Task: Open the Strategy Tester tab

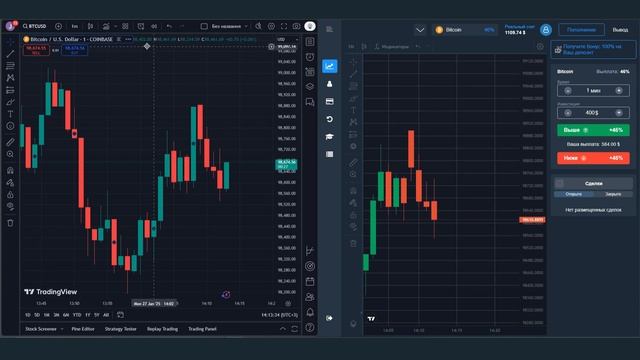Action: click(120, 329)
